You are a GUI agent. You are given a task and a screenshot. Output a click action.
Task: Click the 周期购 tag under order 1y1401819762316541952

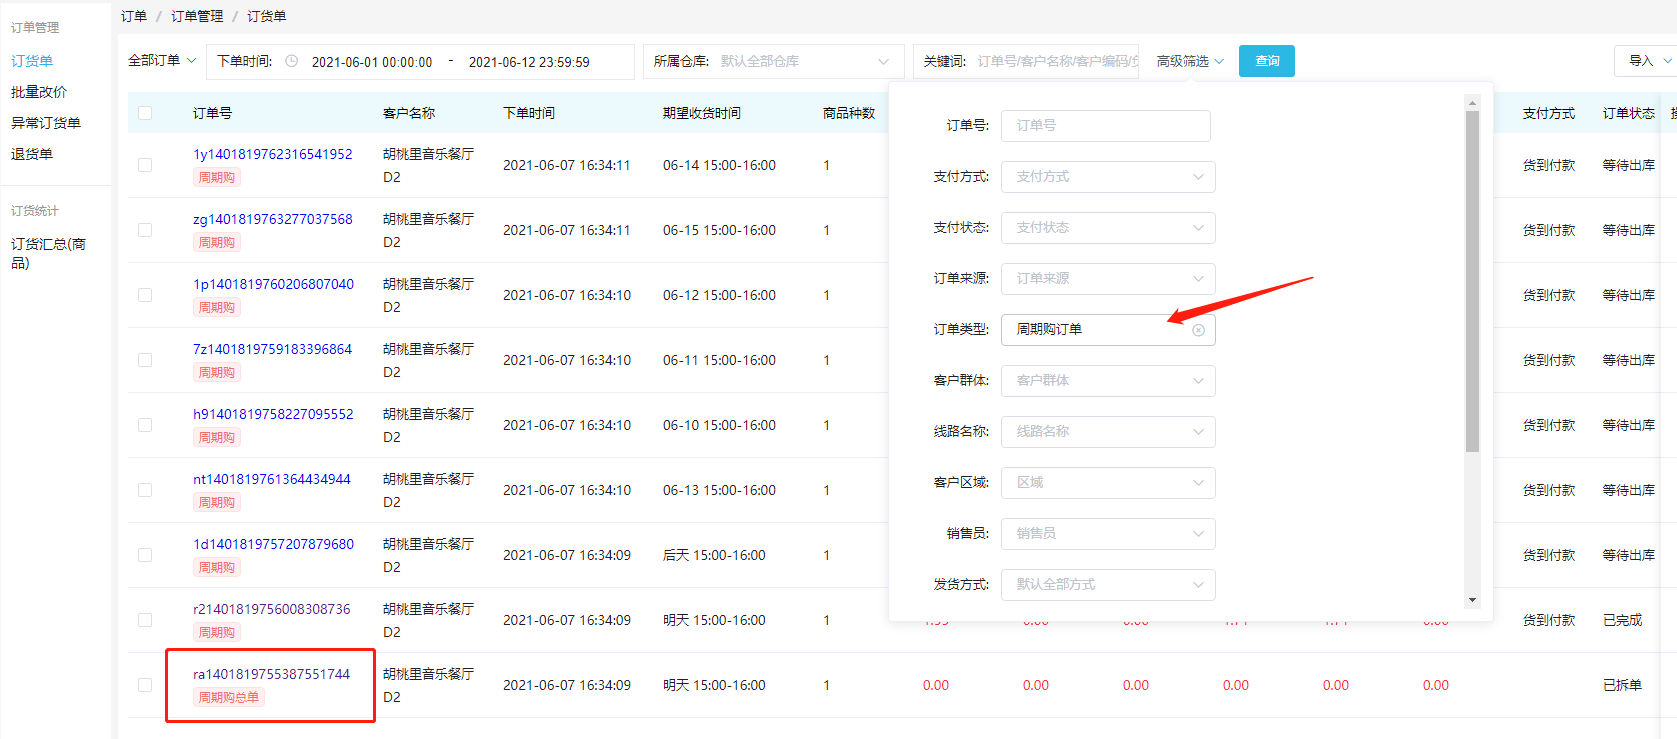tap(217, 177)
